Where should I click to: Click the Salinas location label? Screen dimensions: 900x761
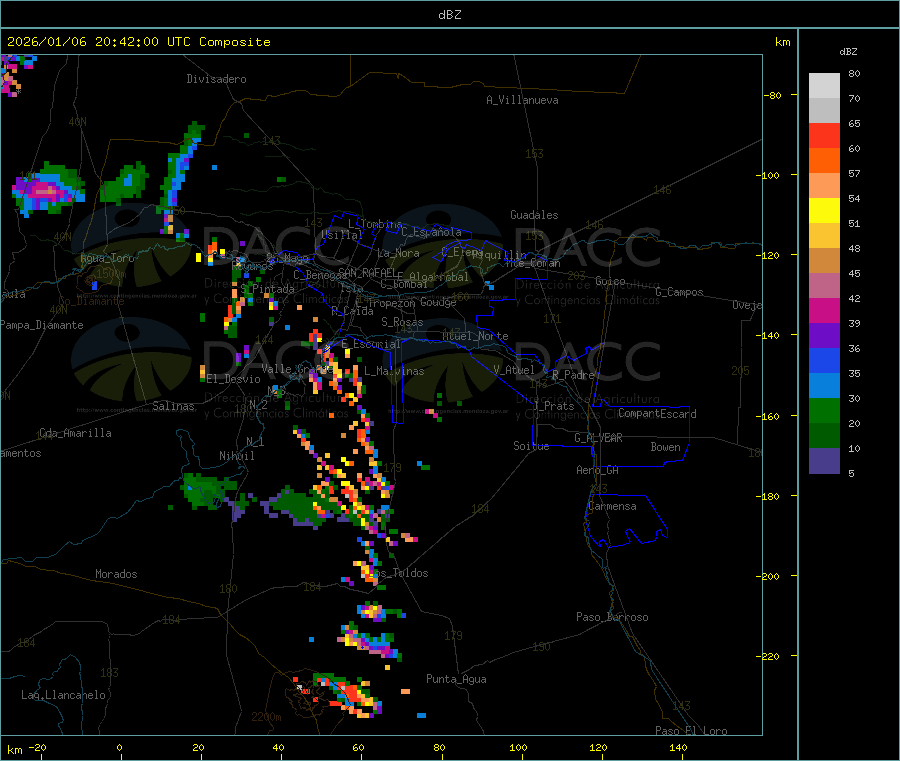(x=173, y=406)
